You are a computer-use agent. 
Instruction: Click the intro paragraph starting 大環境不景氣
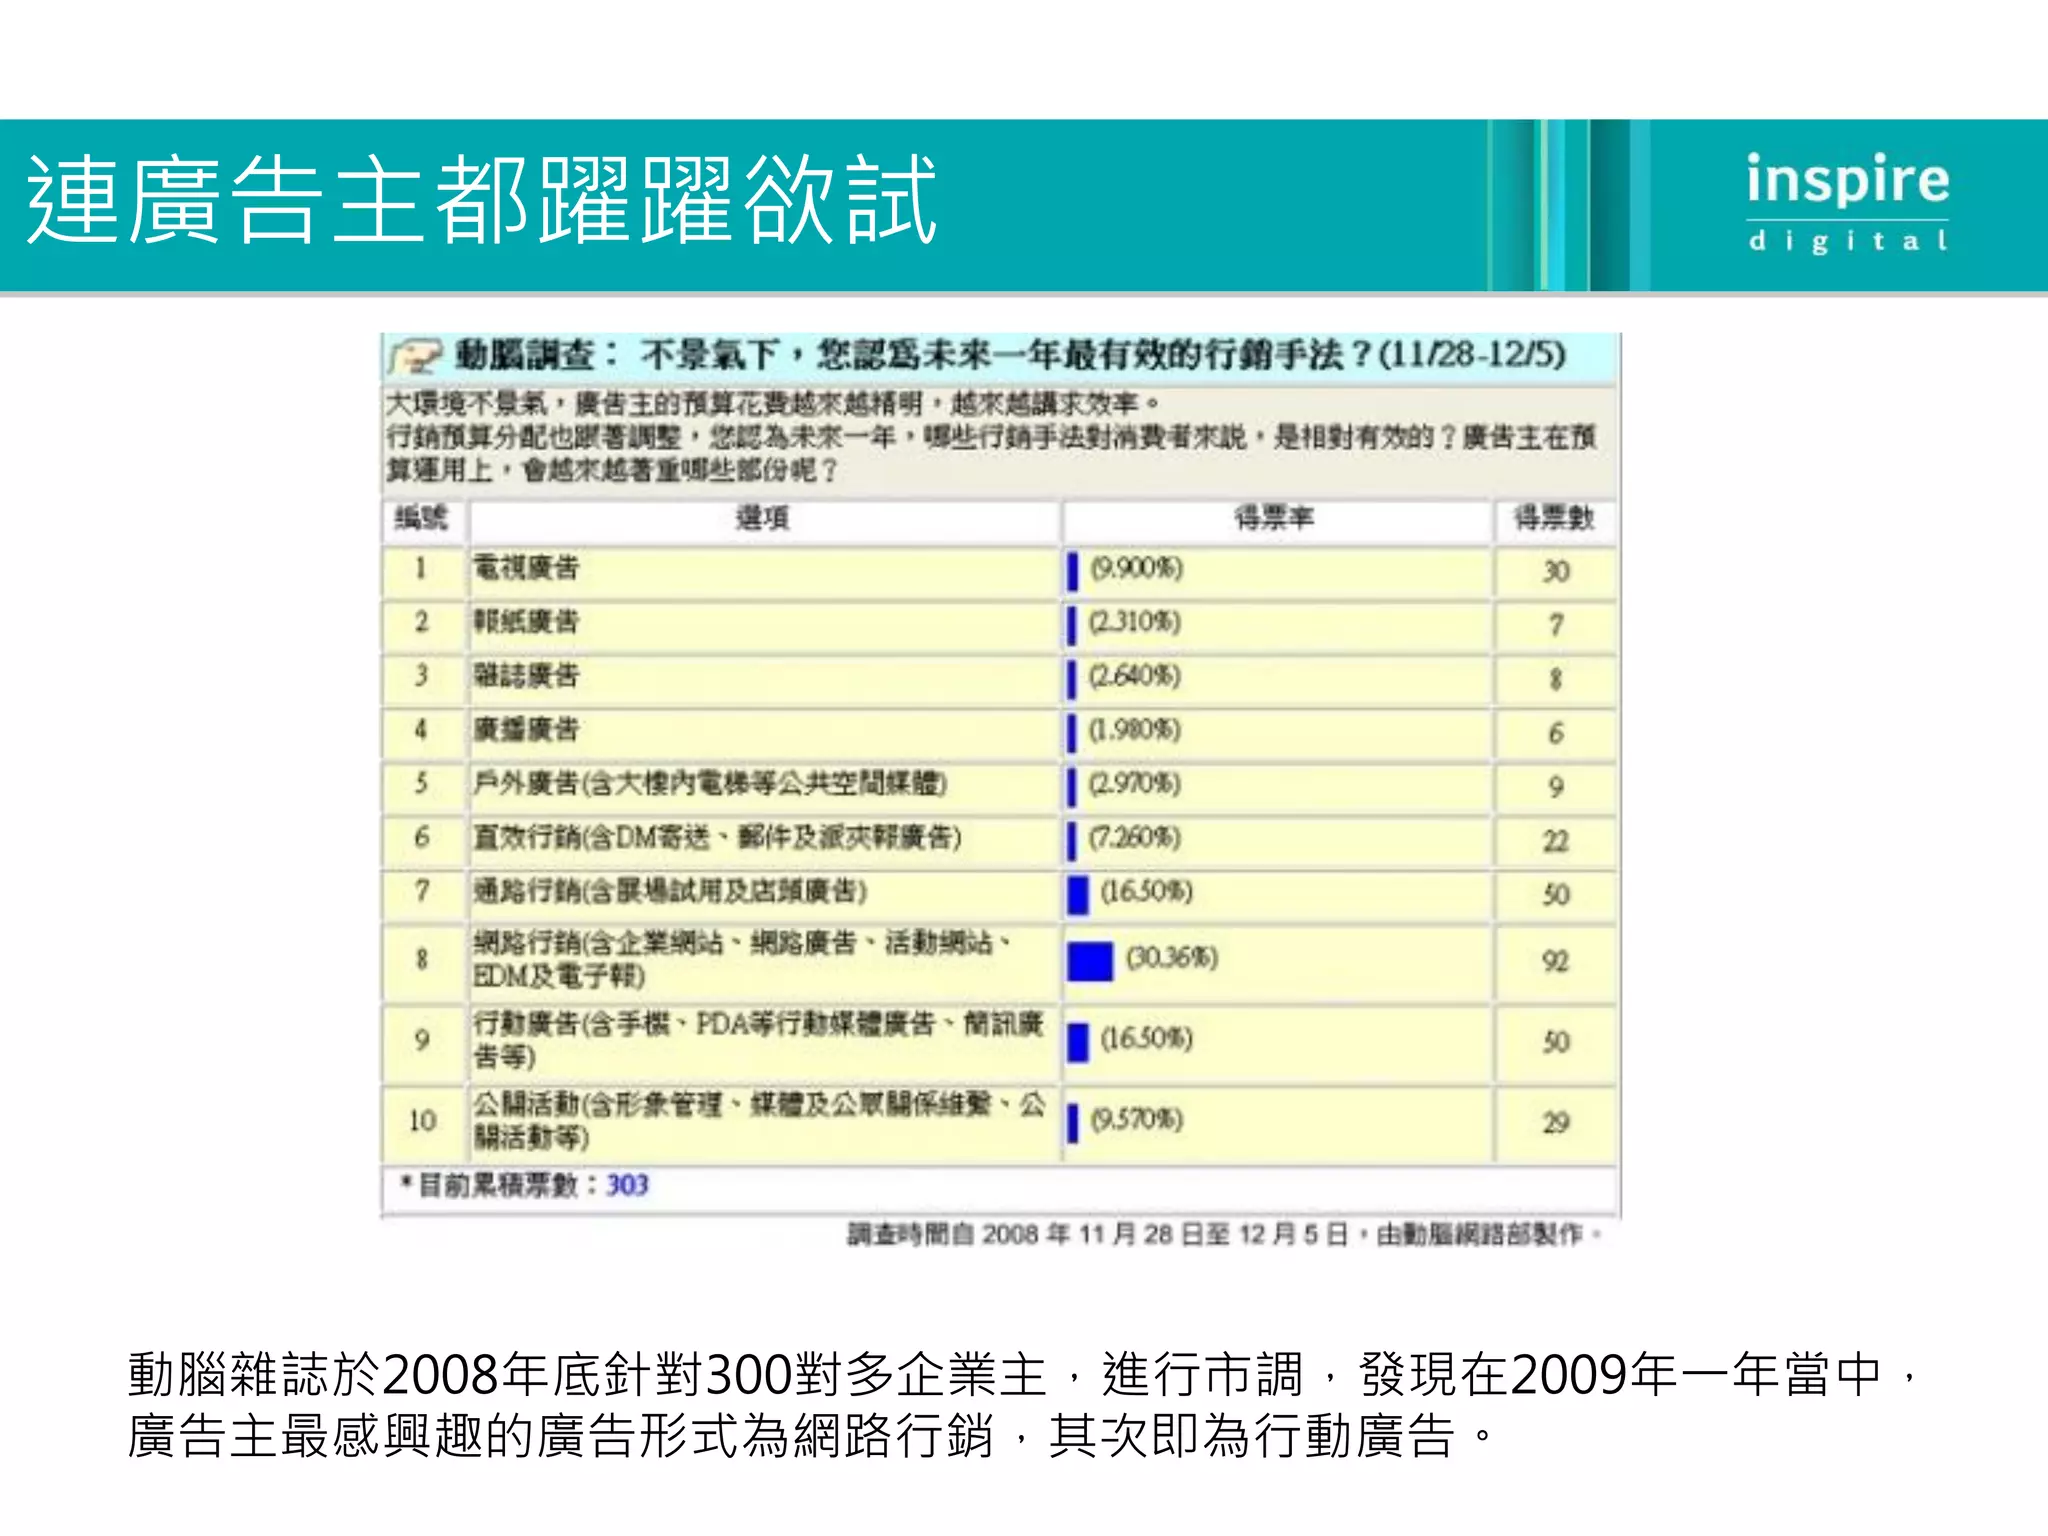(991, 436)
